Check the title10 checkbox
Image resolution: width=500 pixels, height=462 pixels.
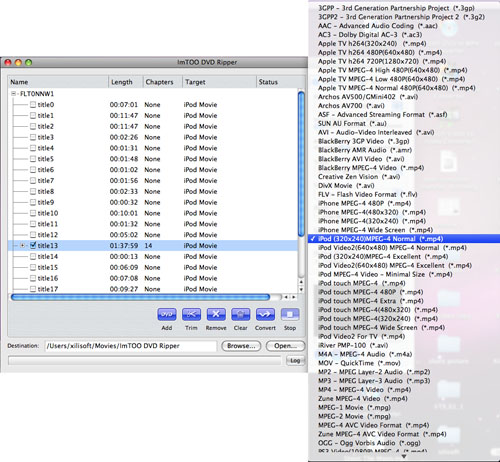coord(33,213)
